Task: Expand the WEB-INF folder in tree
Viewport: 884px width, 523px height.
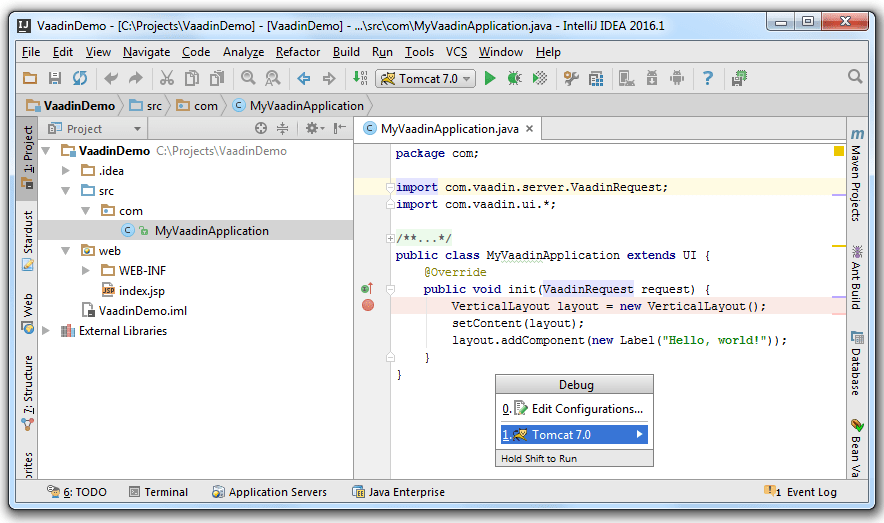Action: 86,271
